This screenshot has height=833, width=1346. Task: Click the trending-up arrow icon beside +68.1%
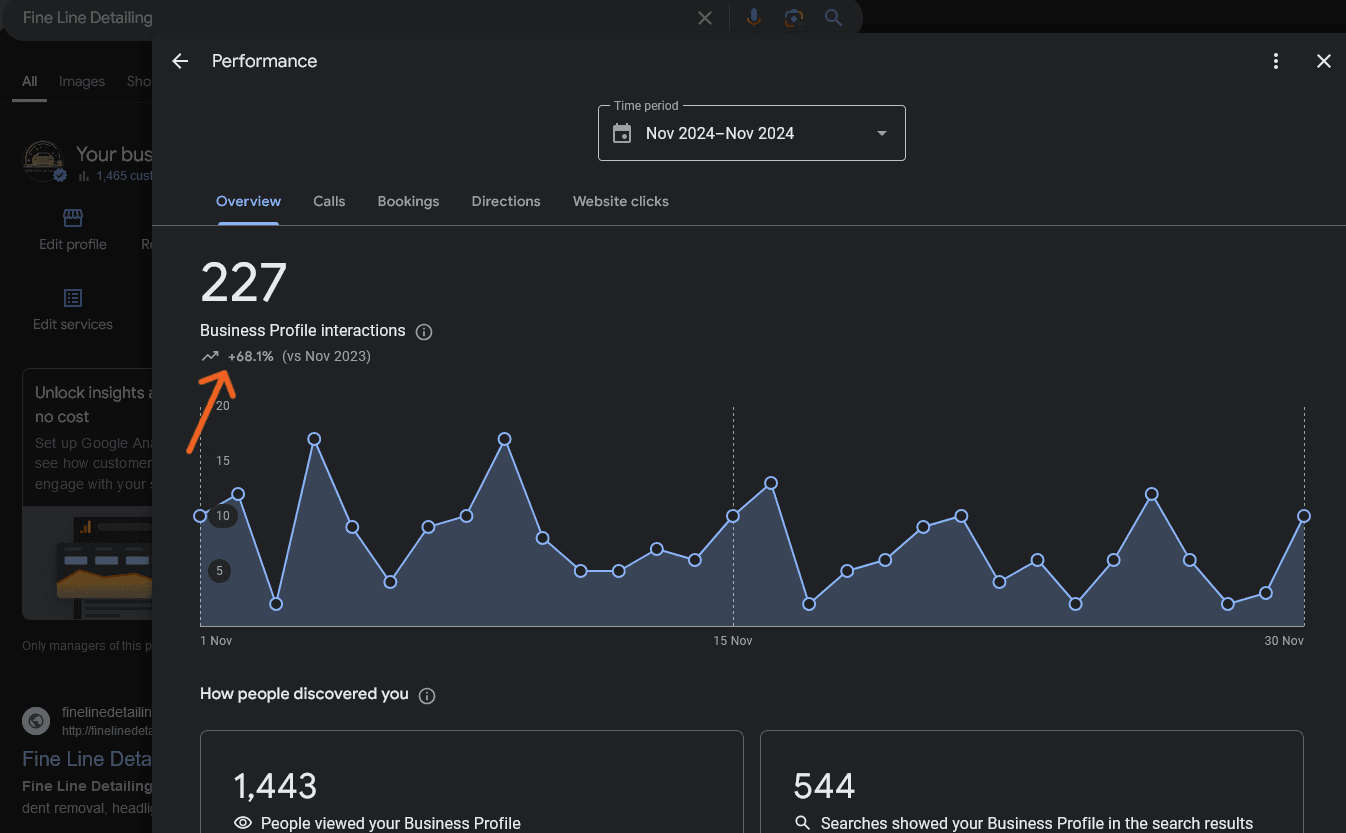click(x=210, y=356)
